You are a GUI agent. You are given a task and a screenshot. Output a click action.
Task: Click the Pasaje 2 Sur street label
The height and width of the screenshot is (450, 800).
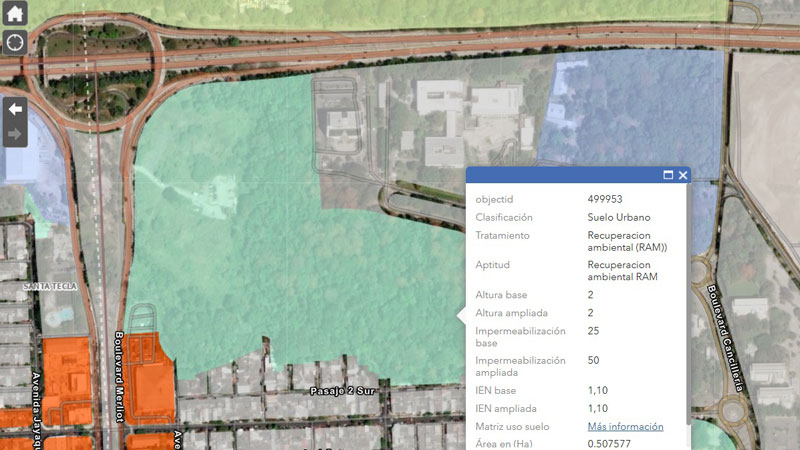342,390
